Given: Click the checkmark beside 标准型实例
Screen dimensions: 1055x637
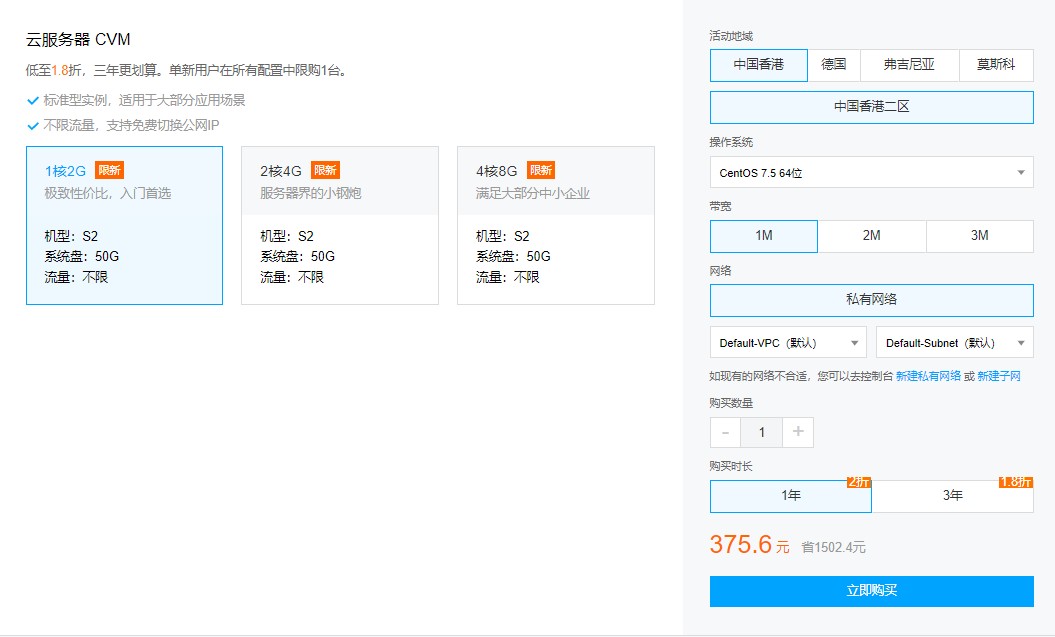Looking at the screenshot, I should (32, 101).
